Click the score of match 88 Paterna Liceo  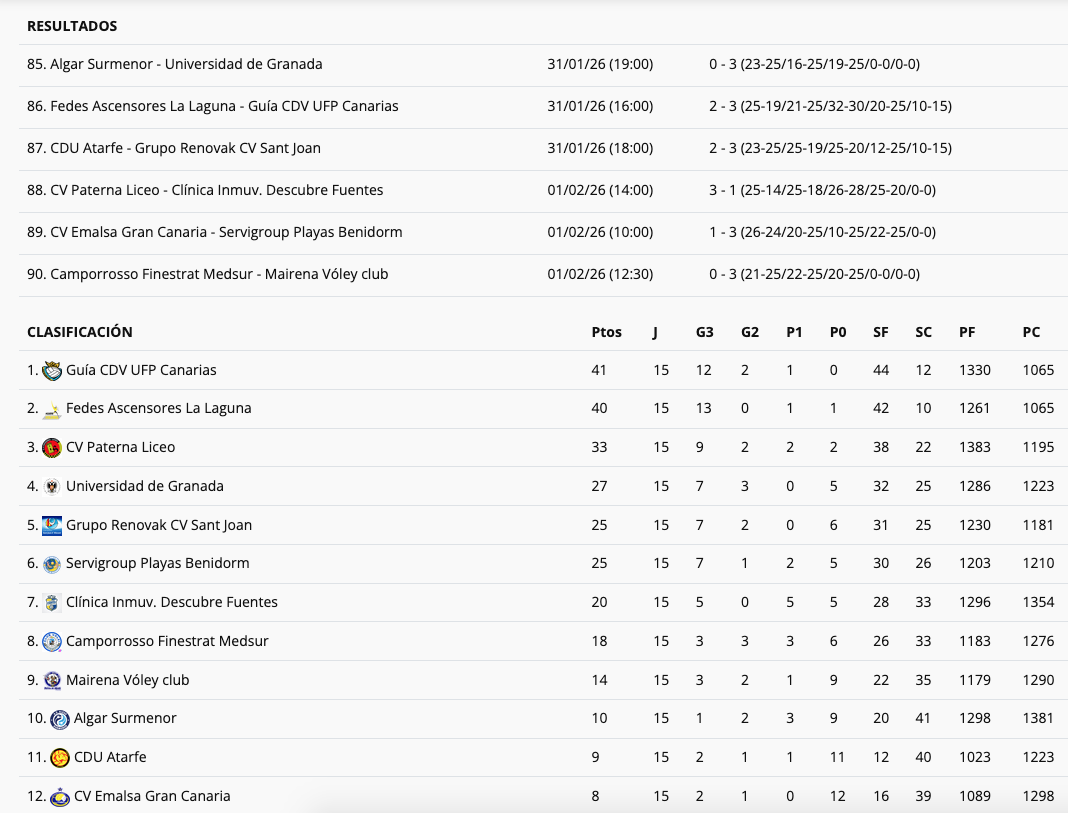tap(822, 190)
